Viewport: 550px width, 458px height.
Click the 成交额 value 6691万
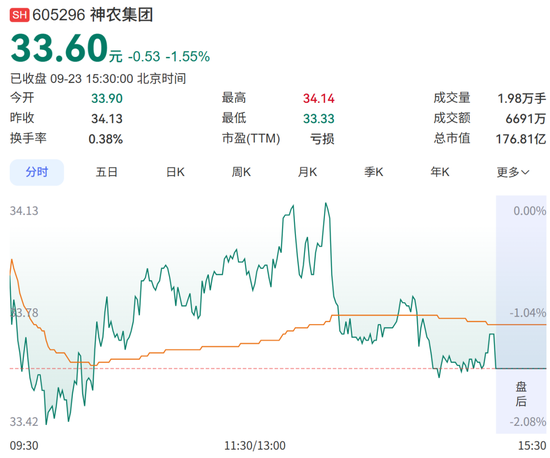(525, 119)
